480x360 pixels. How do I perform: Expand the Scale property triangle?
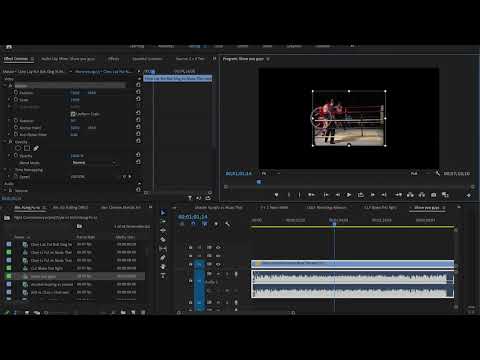pyautogui.click(x=9, y=100)
